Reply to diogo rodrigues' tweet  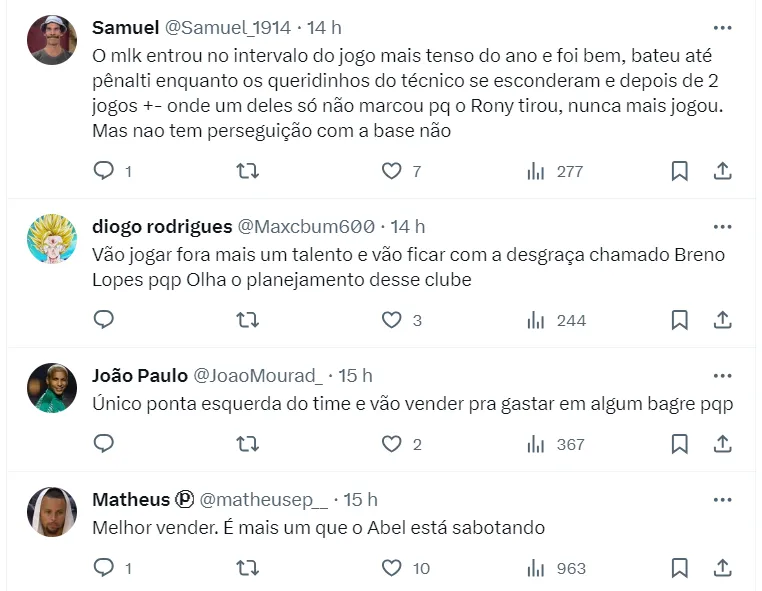pyautogui.click(x=105, y=320)
